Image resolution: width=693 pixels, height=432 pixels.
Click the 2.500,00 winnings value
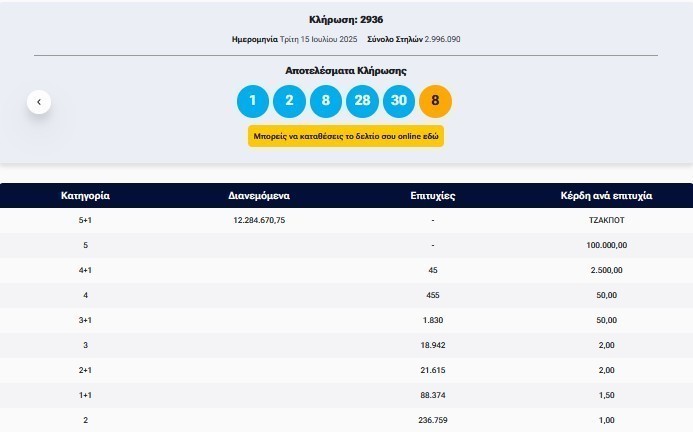coord(606,270)
